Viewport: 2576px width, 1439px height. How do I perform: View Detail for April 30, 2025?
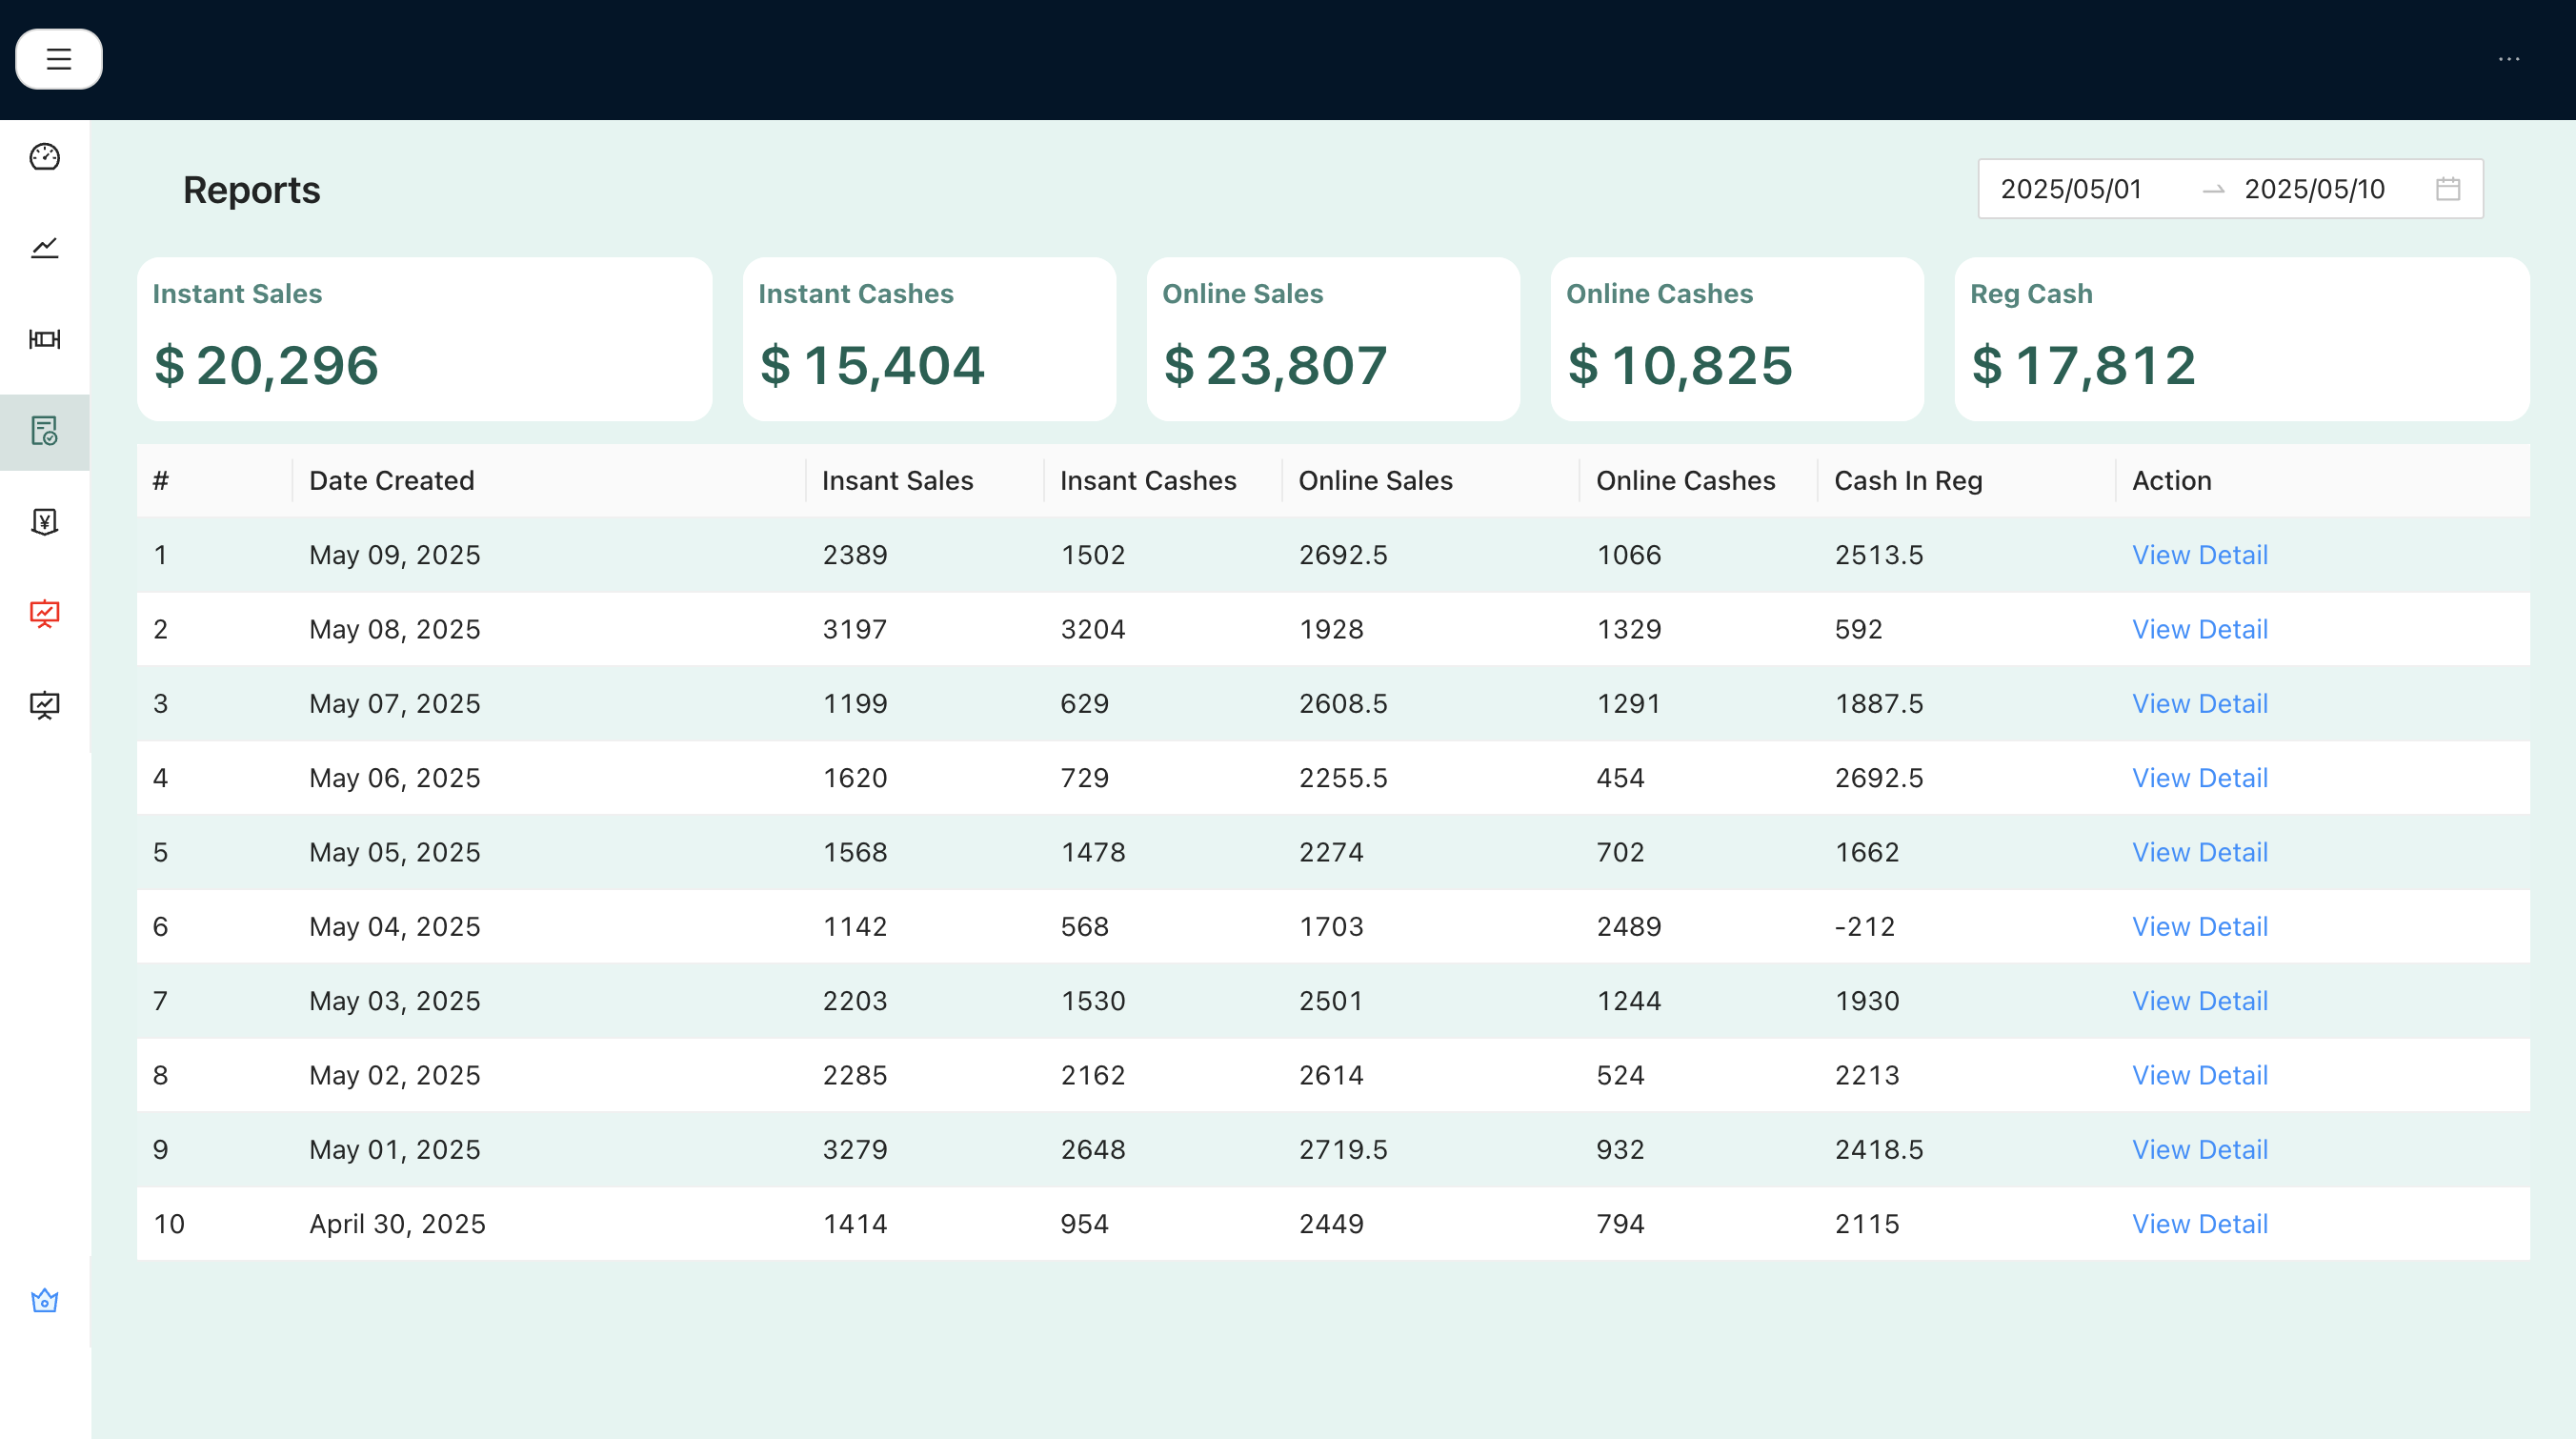(x=2199, y=1223)
